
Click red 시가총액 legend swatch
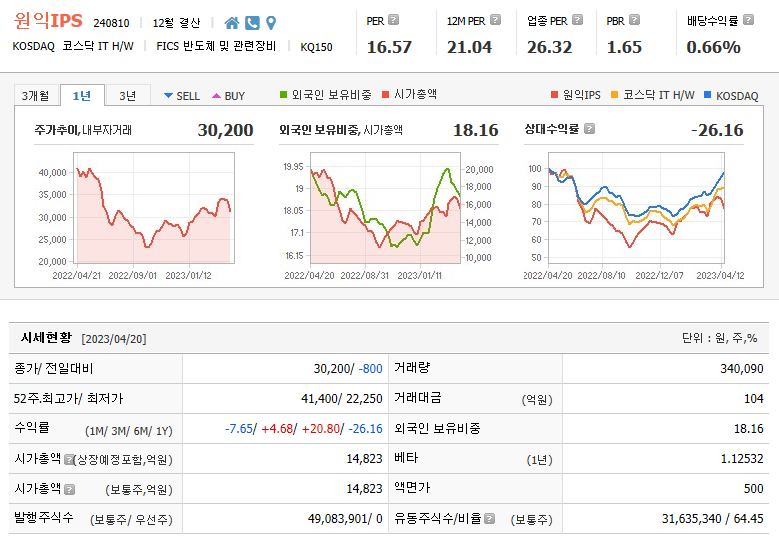(386, 94)
